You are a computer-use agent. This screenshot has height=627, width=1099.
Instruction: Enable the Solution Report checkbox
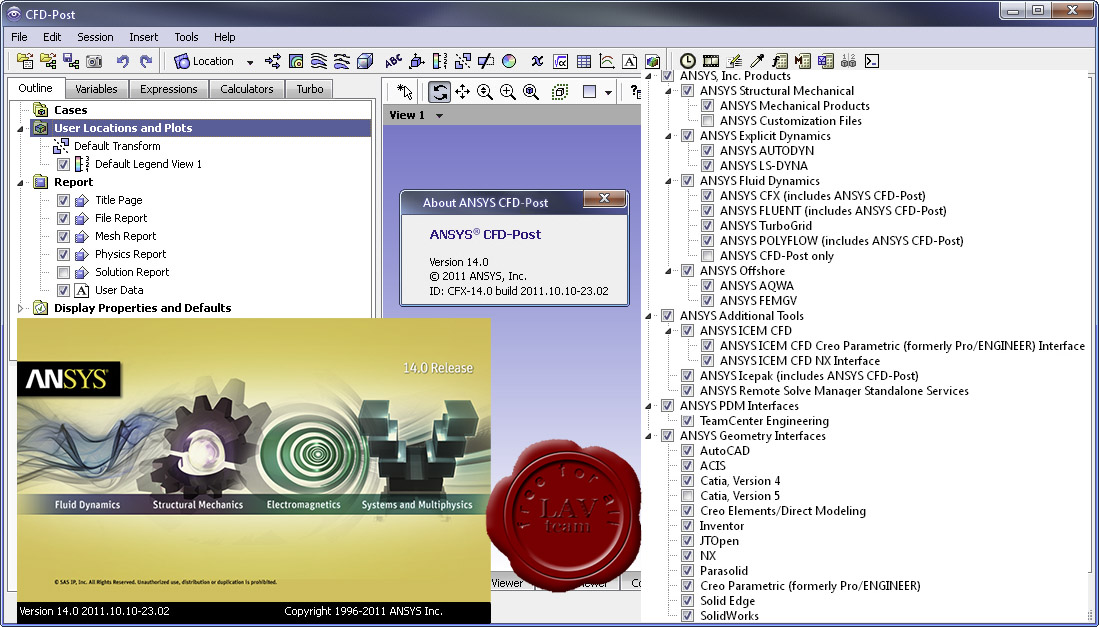tap(63, 273)
